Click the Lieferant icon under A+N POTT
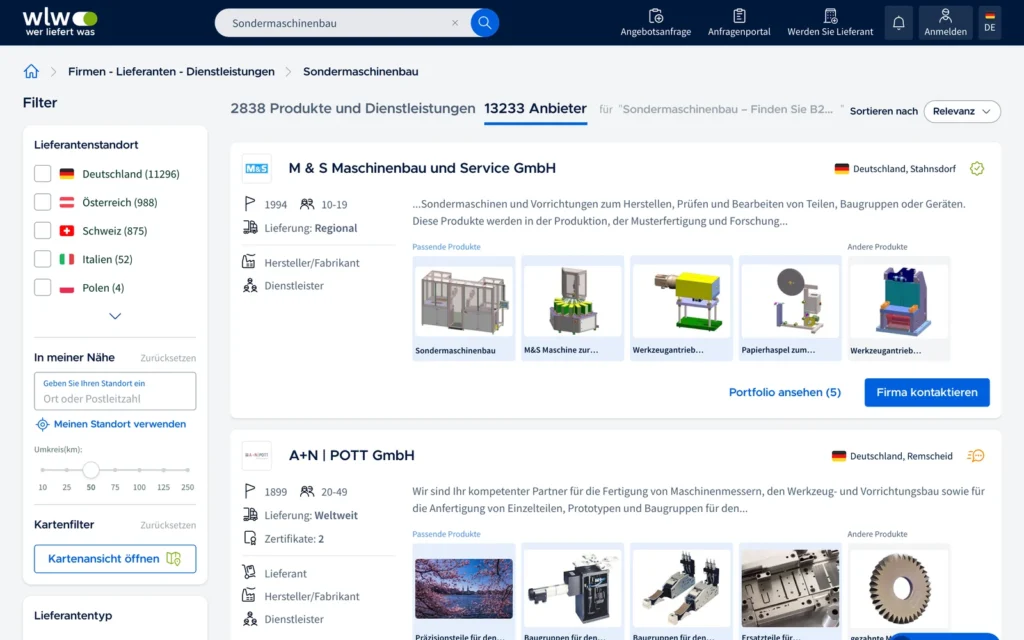 pyautogui.click(x=249, y=573)
